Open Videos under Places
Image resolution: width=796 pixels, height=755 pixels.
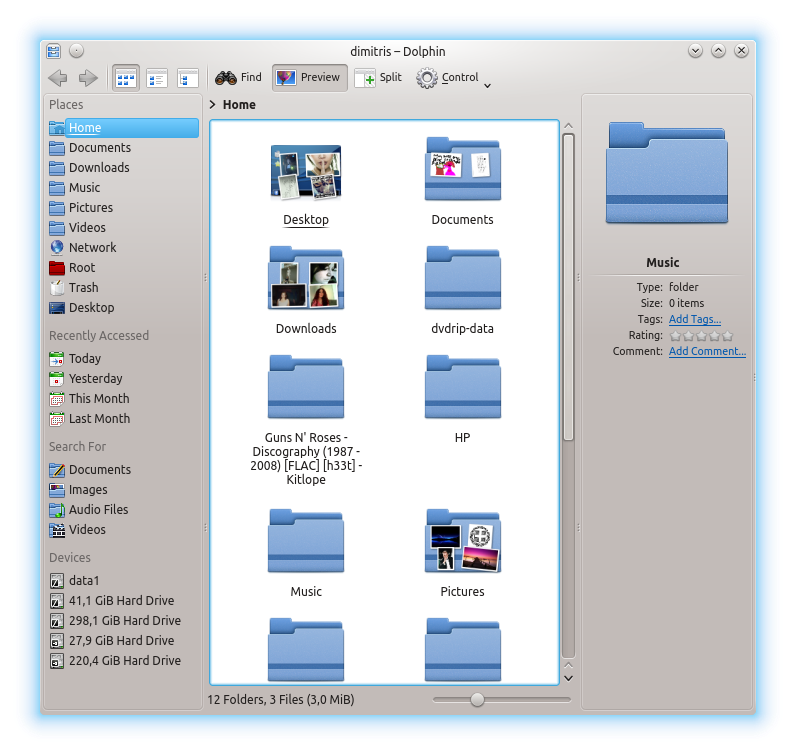pos(123,227)
